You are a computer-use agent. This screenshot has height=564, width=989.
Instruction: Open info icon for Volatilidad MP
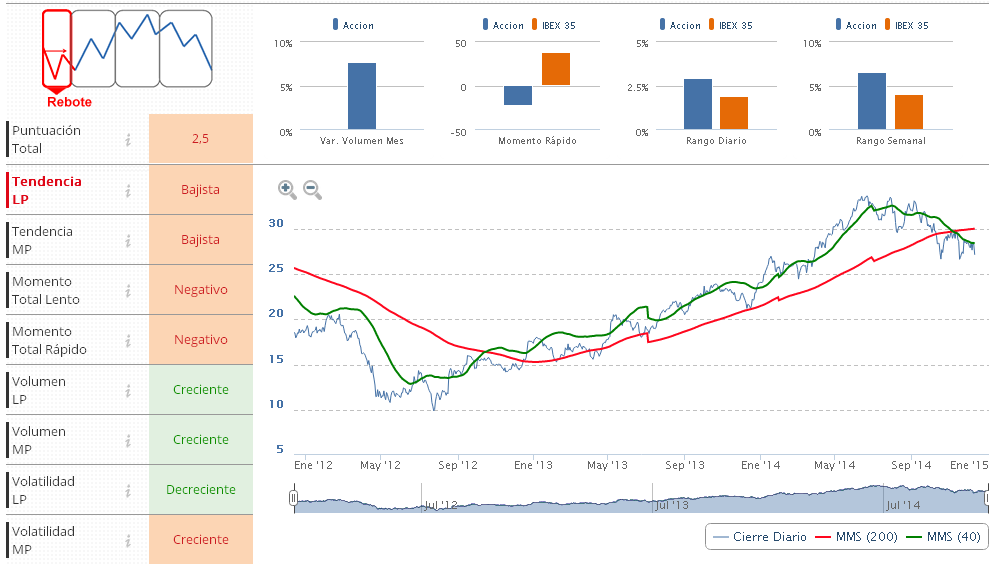[x=128, y=540]
